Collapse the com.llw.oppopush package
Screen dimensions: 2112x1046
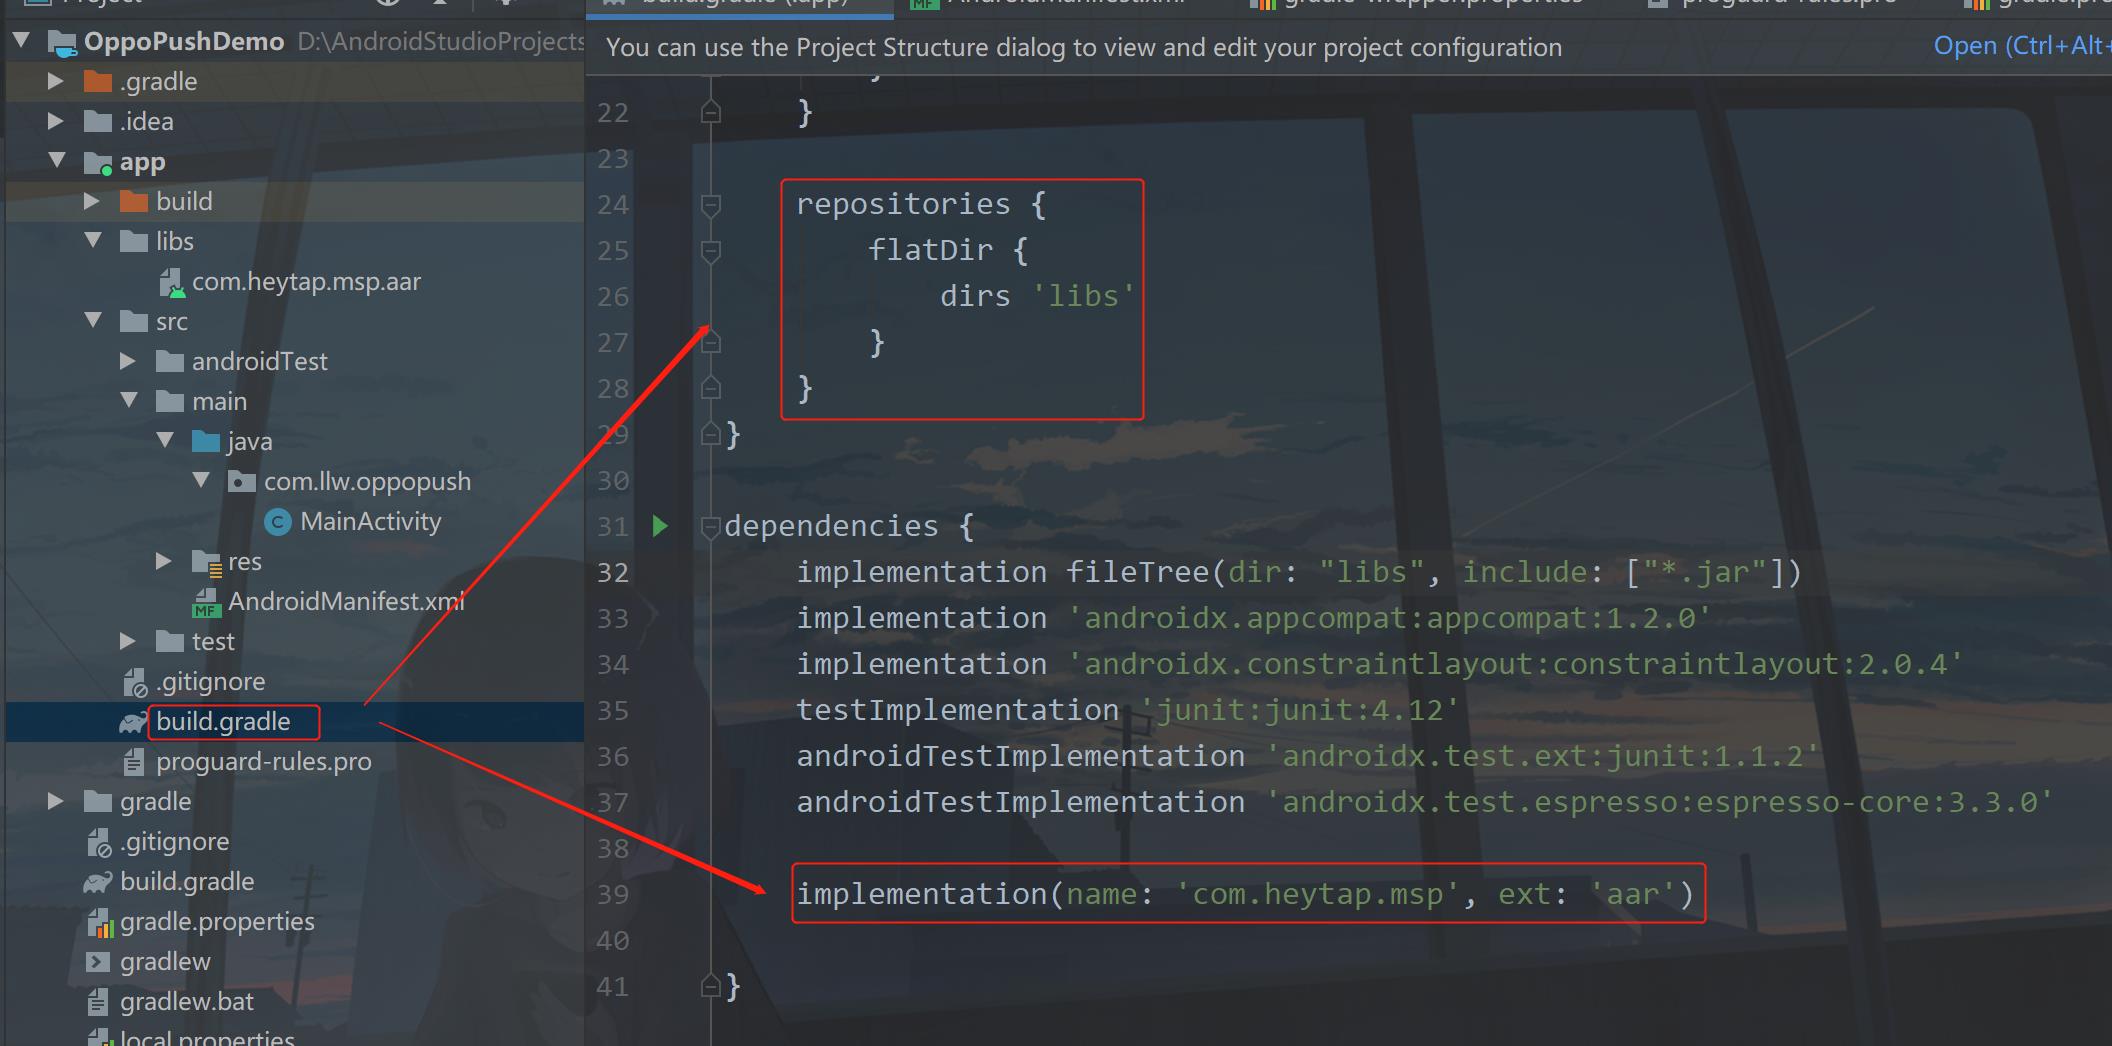coord(201,480)
